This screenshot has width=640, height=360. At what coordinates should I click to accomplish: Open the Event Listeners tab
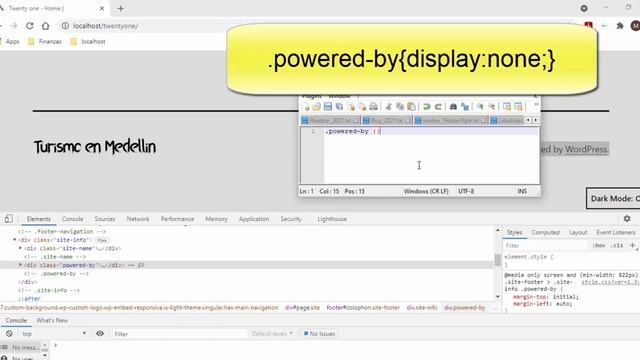616,232
